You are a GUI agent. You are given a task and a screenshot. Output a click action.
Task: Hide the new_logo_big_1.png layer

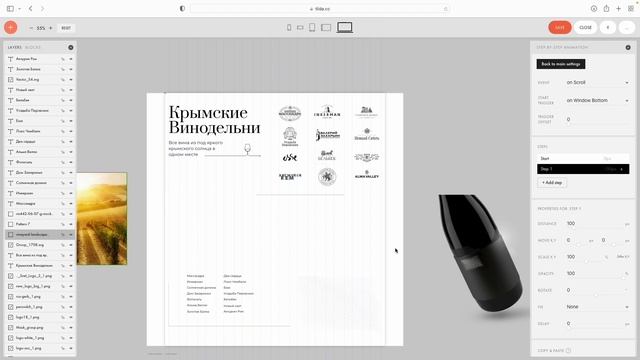(x=71, y=286)
